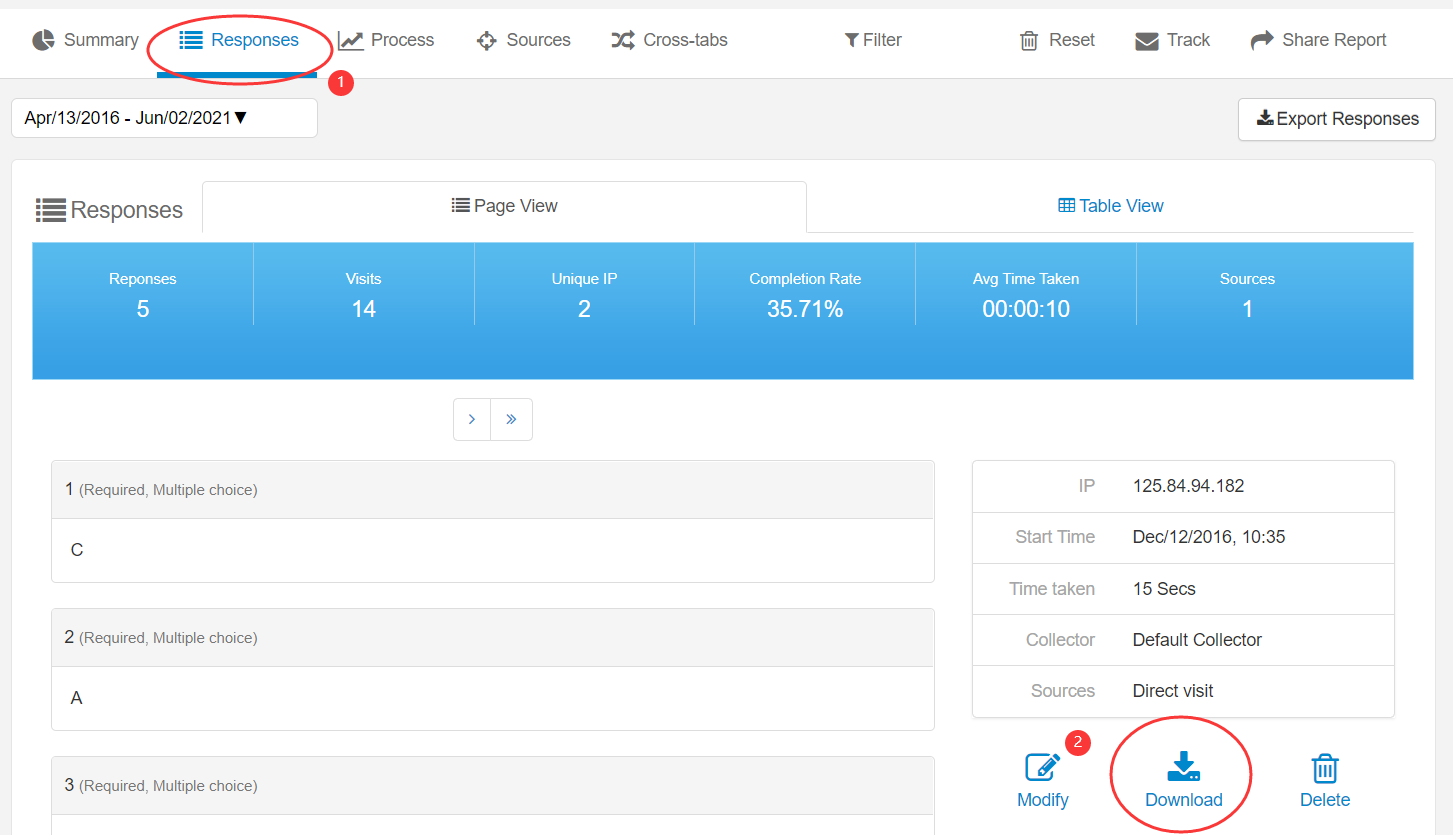
Task: Switch to Table View tab
Action: (x=1110, y=206)
